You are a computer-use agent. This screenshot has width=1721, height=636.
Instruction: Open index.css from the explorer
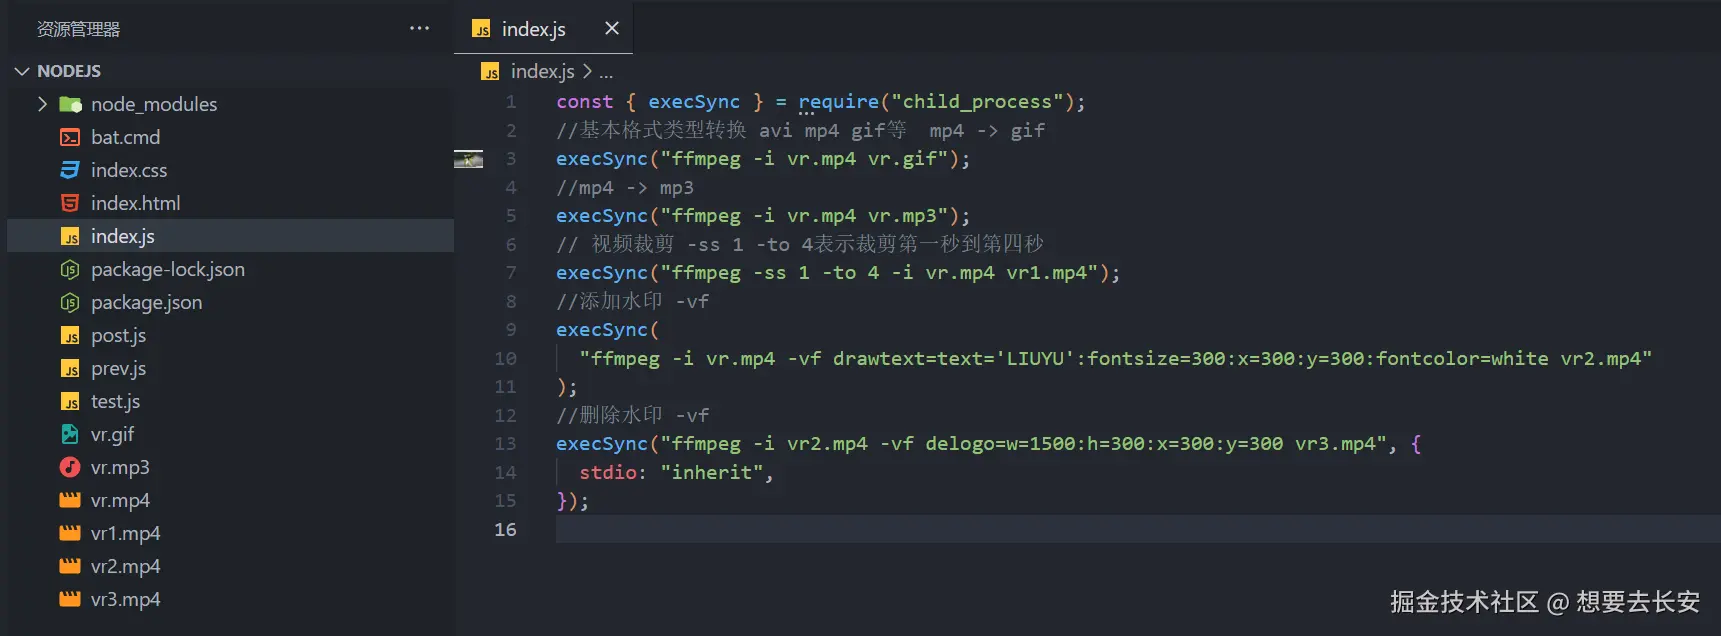(x=129, y=170)
